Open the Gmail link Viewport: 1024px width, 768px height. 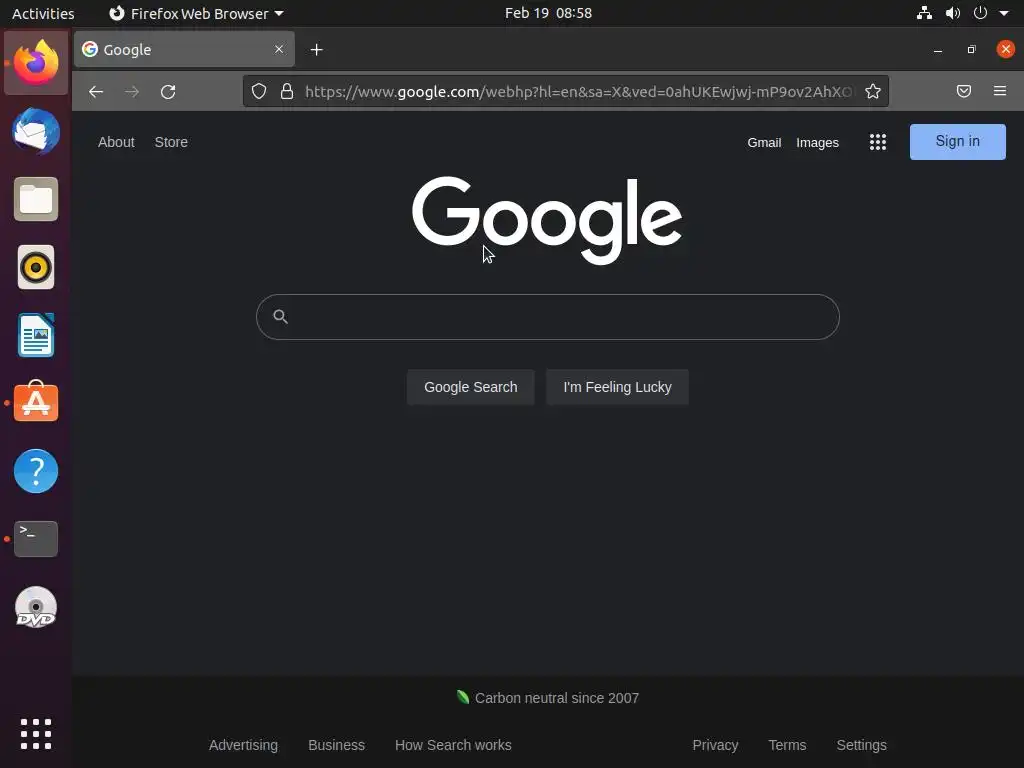tap(764, 142)
